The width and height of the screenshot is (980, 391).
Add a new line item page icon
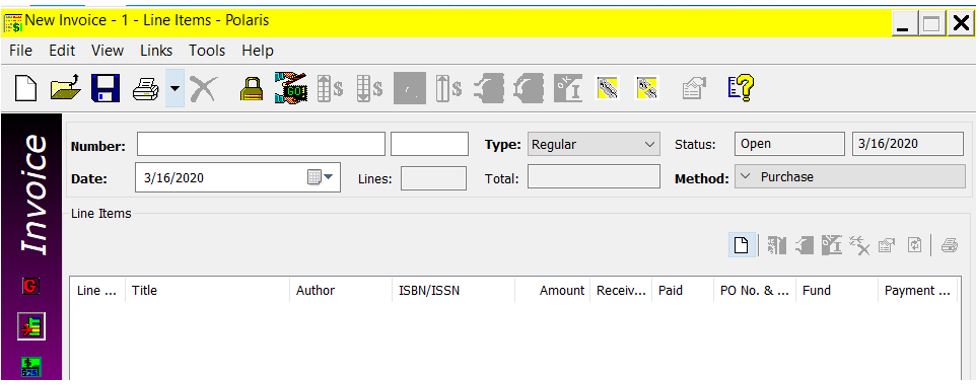click(742, 245)
